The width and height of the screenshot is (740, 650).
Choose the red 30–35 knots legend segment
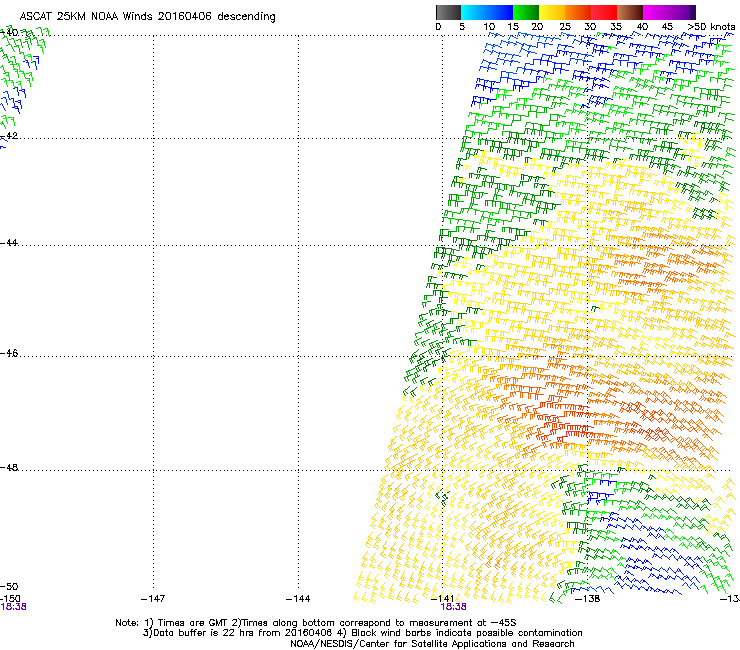[604, 12]
